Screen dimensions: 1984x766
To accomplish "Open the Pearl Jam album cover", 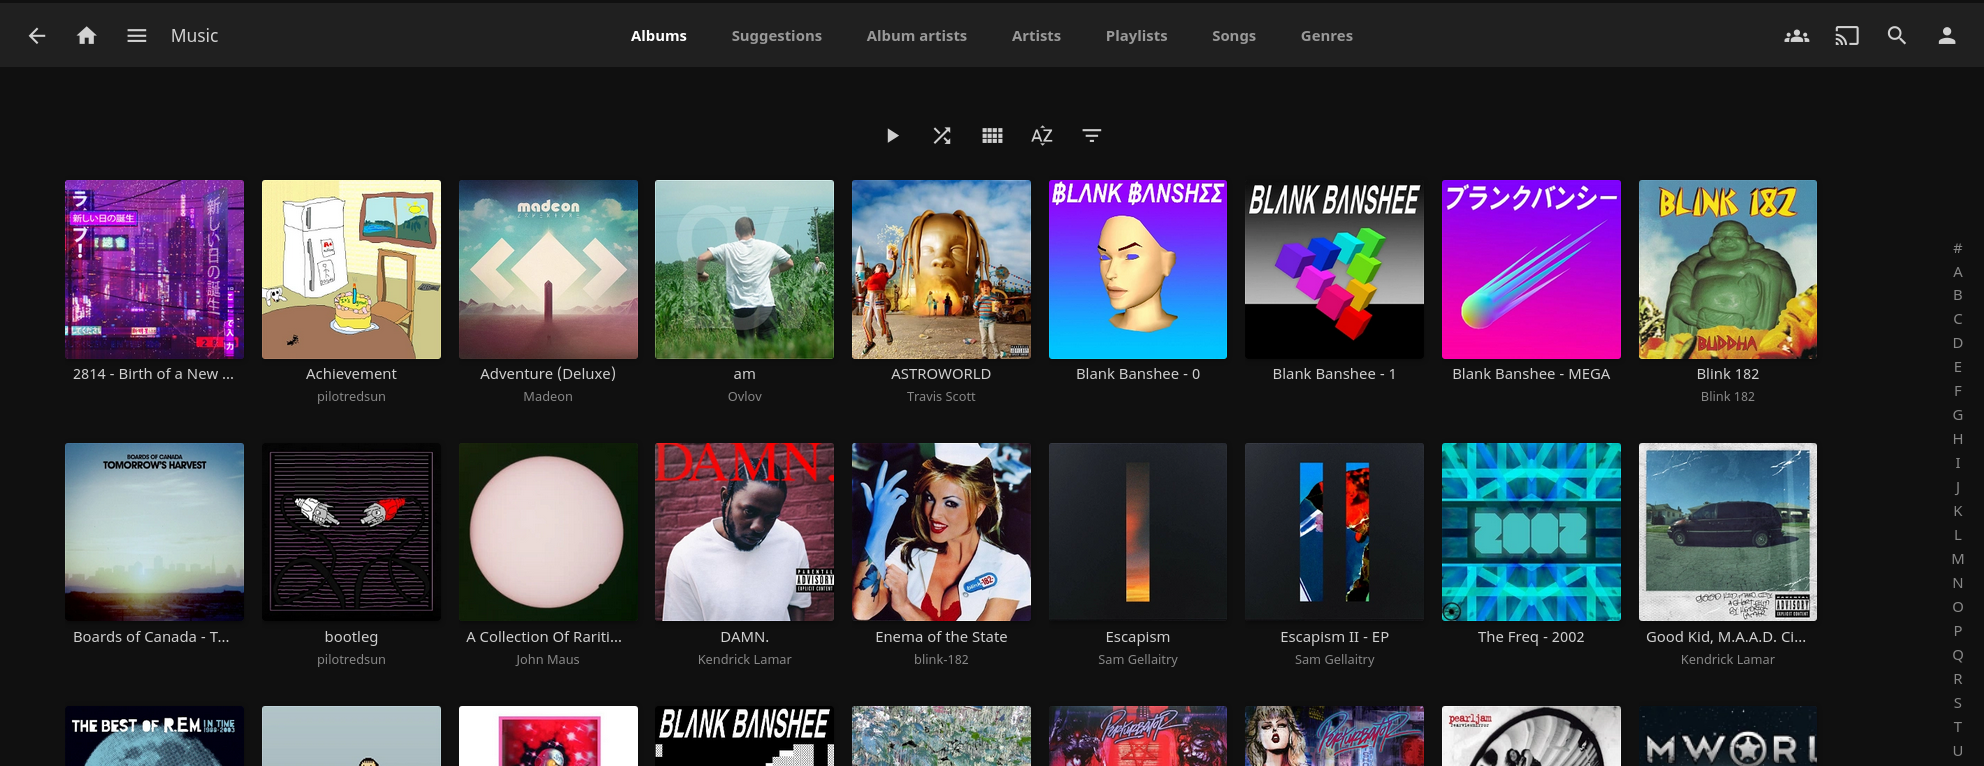I will (x=1531, y=736).
